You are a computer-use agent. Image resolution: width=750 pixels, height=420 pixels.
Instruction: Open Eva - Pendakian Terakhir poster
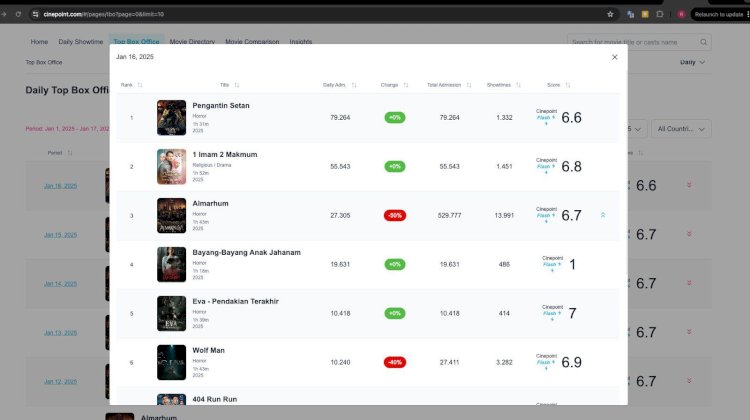click(171, 313)
